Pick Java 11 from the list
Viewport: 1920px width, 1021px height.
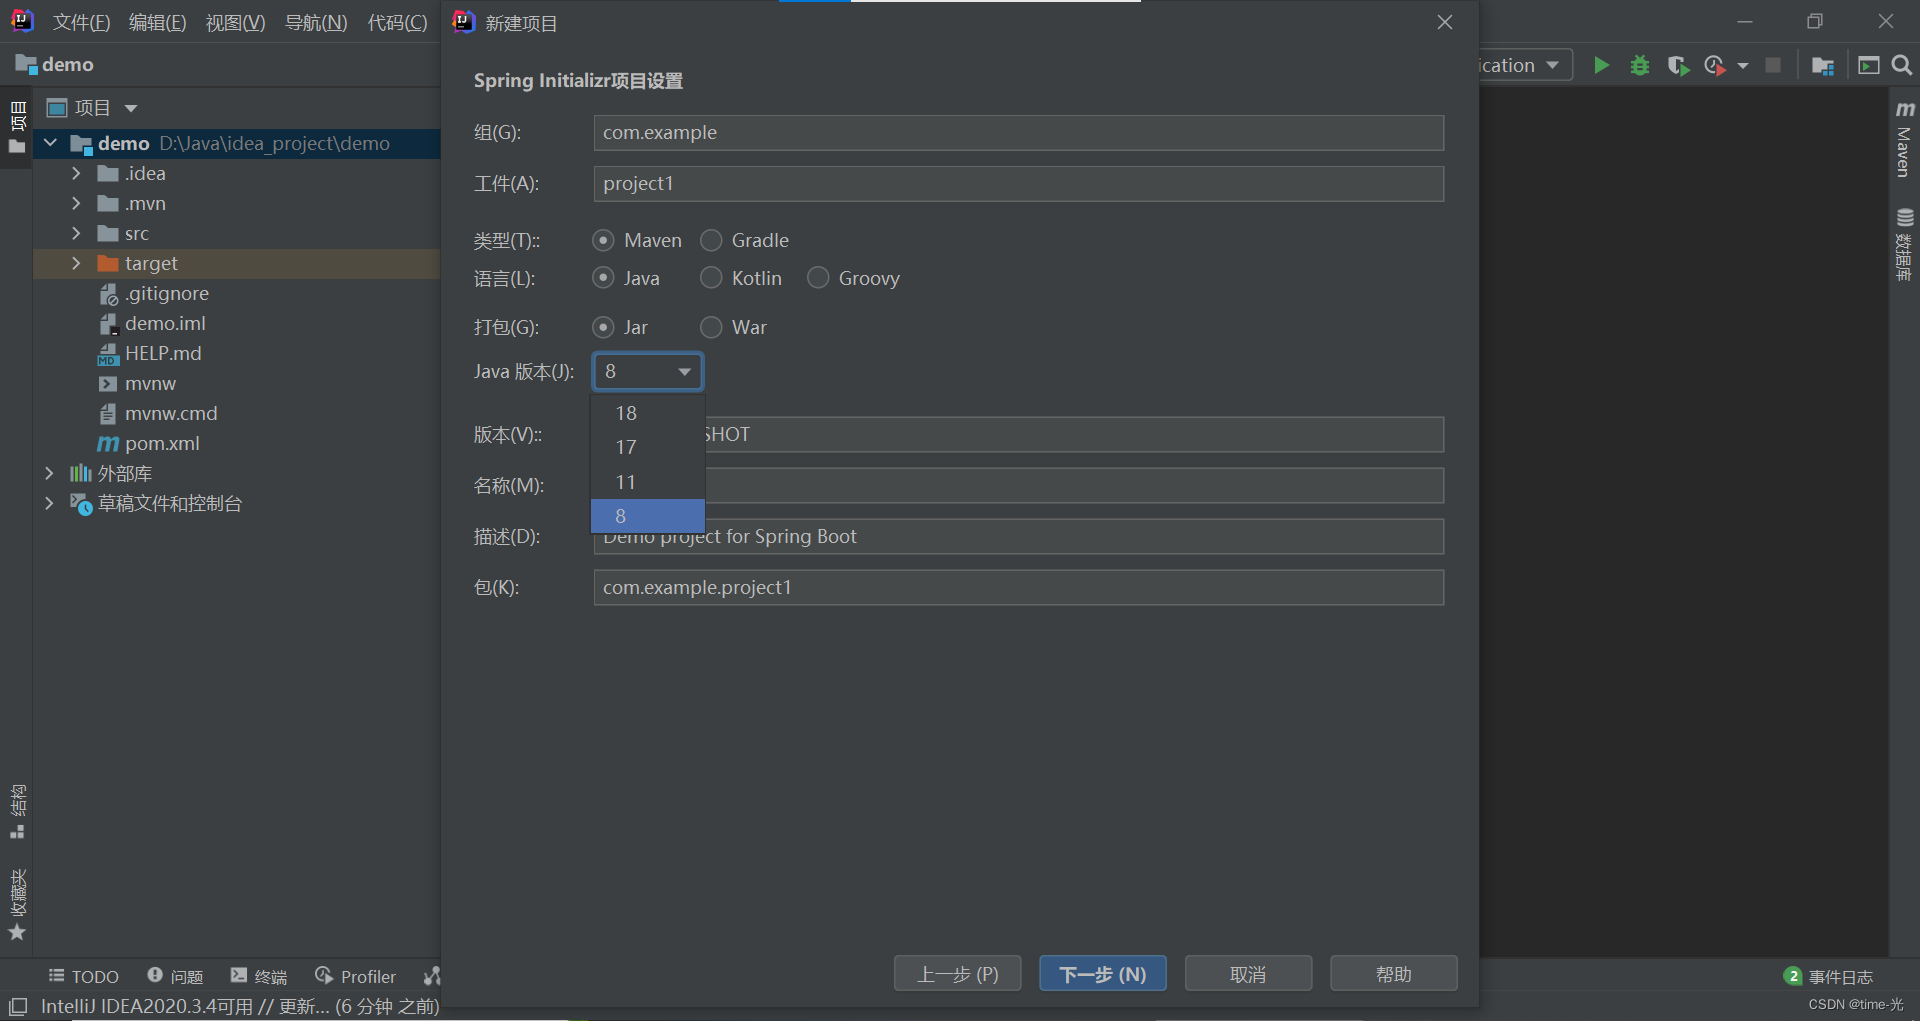tap(648, 482)
